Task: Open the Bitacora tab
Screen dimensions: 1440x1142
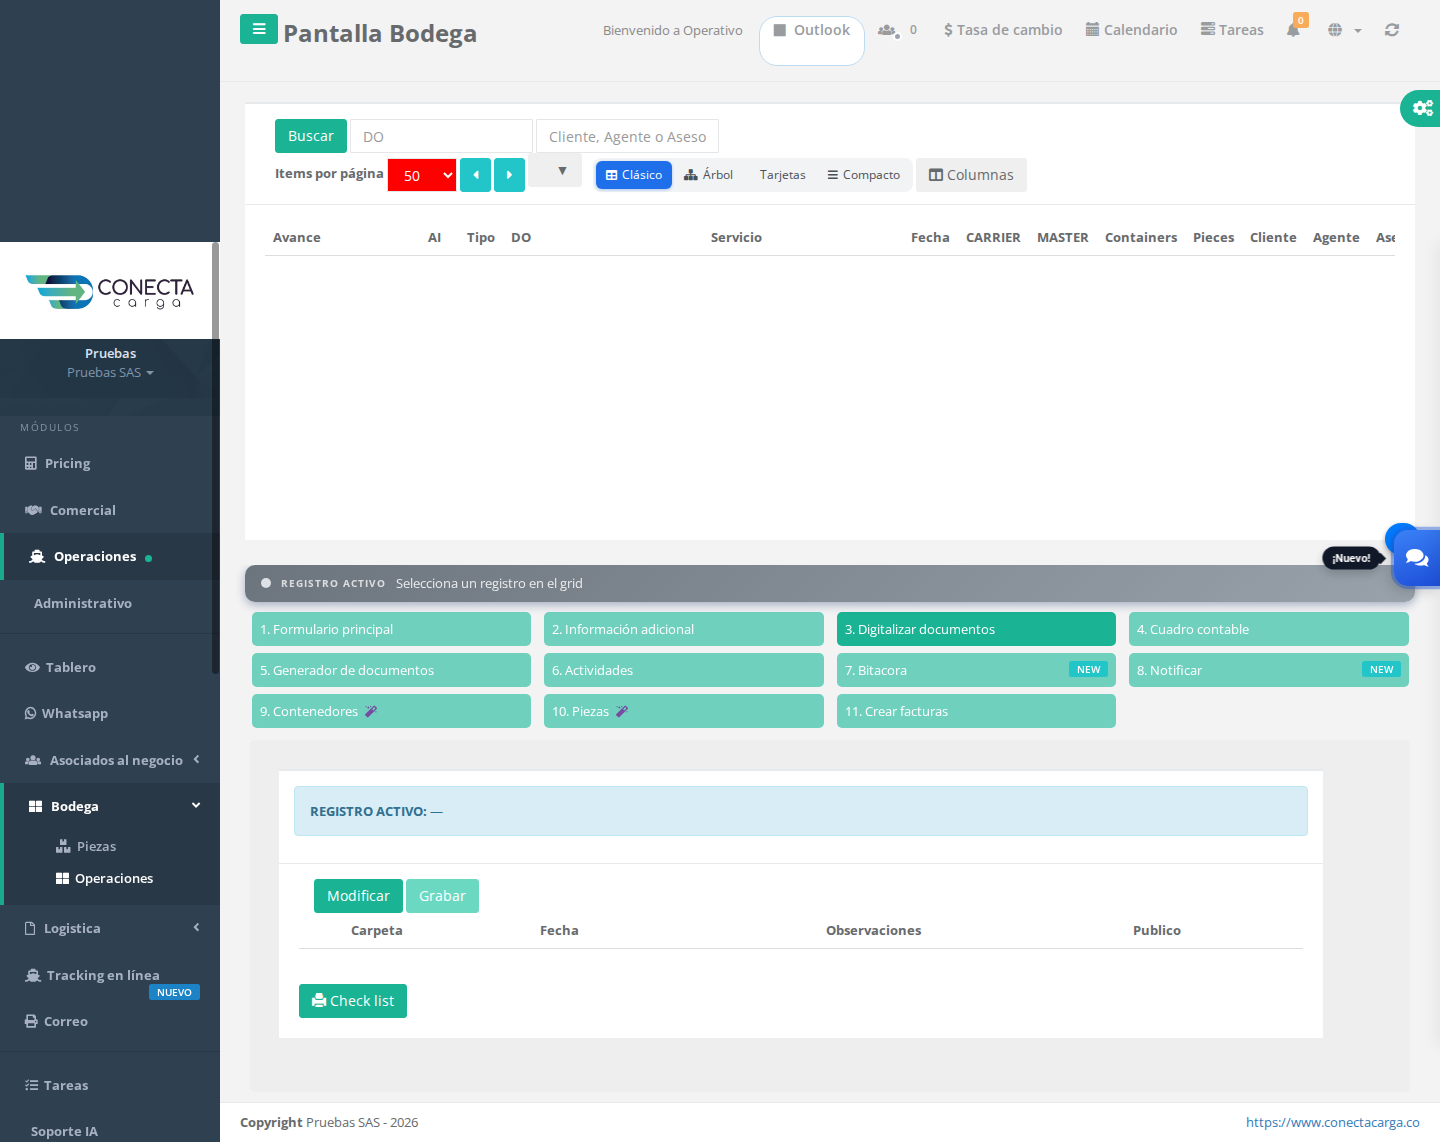Action: pos(976,670)
